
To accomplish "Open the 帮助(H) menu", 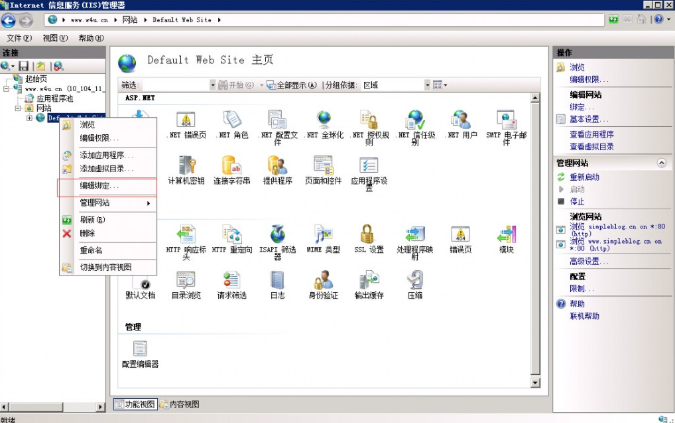I will (x=91, y=38).
